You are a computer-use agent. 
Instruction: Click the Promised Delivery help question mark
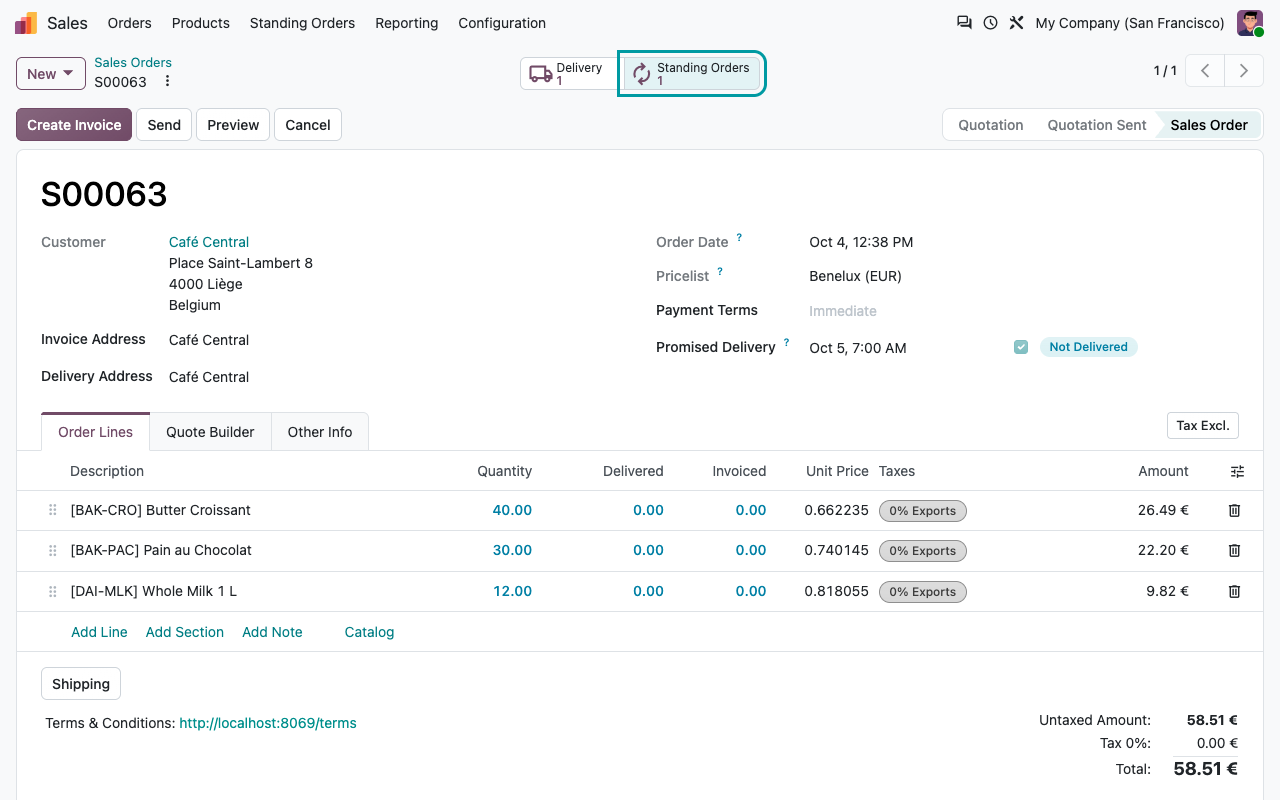click(x=786, y=343)
